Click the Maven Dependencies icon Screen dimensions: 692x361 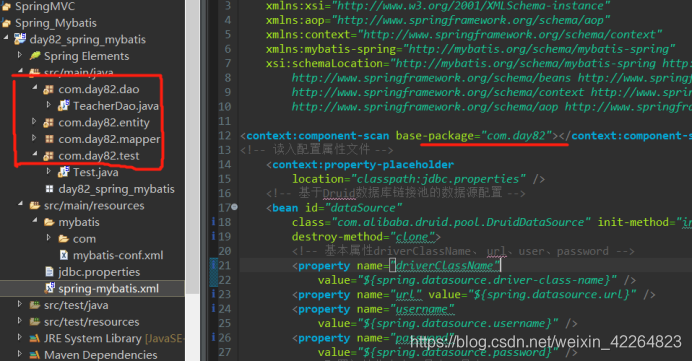pyautogui.click(x=35, y=355)
